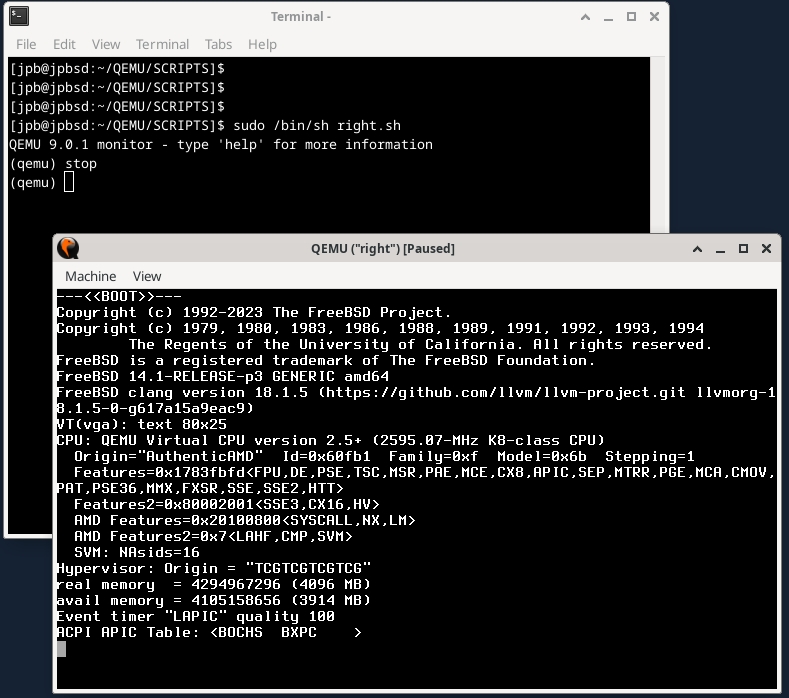Click the Terminal window icon in title bar
The width and height of the screenshot is (789, 698).
click(x=19, y=16)
